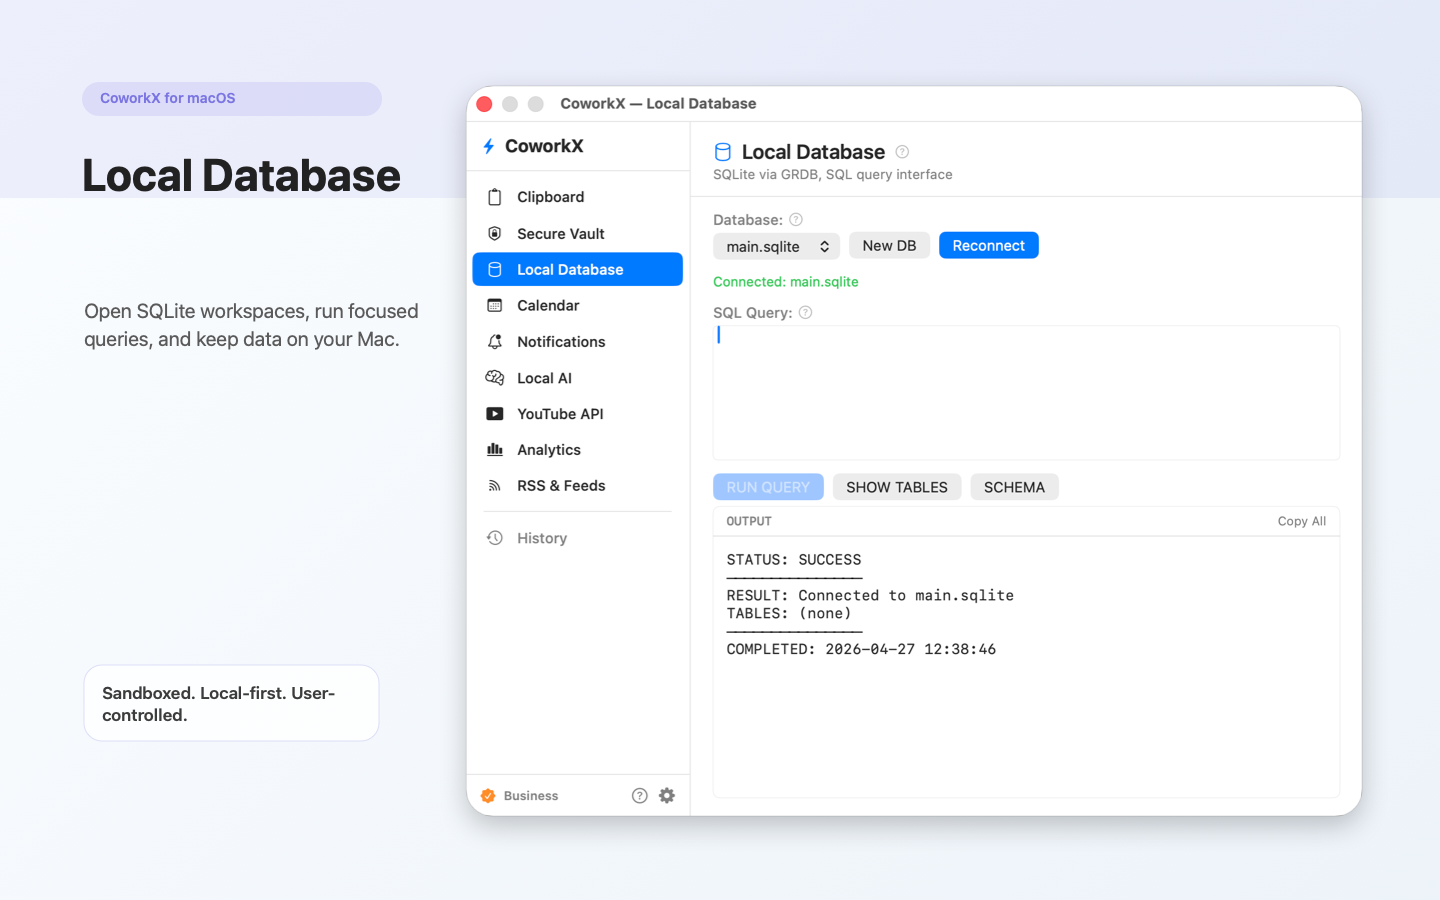Click the Notifications bell icon
This screenshot has height=900, width=1440.
click(x=495, y=341)
